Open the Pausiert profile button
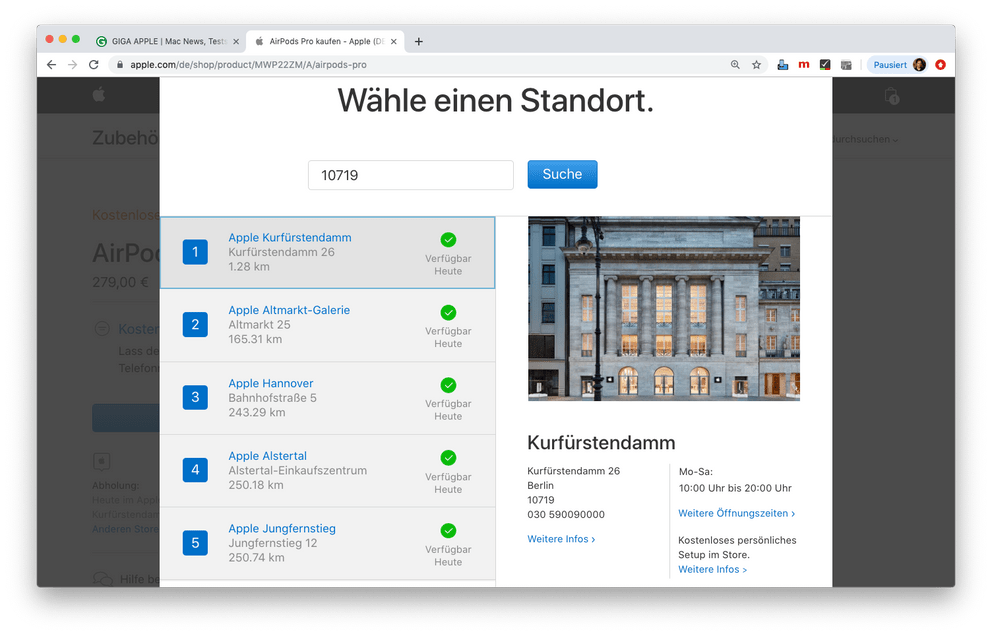The width and height of the screenshot is (992, 636). (898, 65)
